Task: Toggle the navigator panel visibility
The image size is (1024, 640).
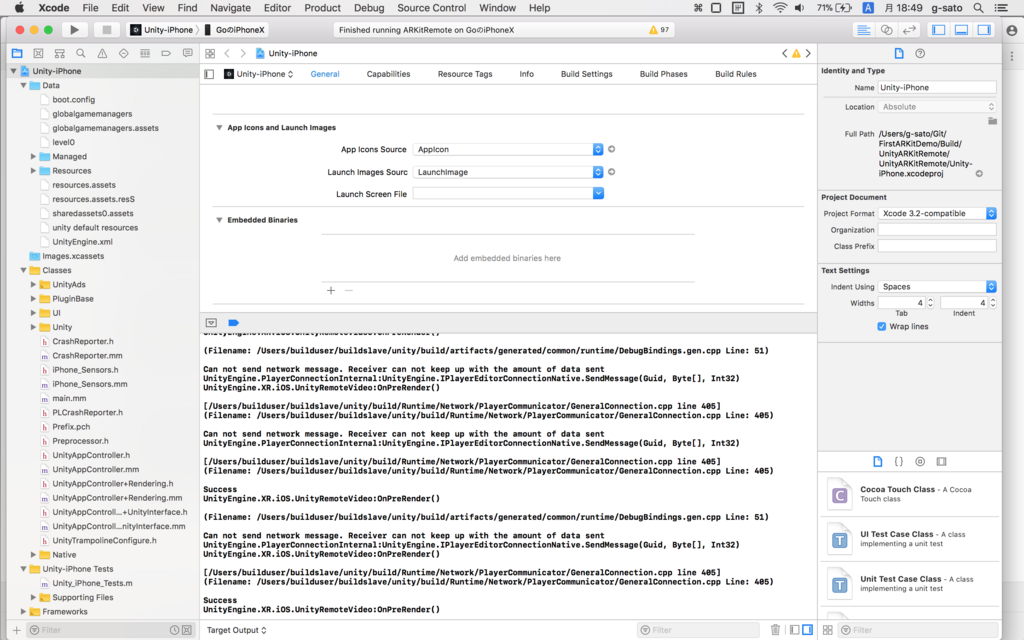Action: coord(938,30)
